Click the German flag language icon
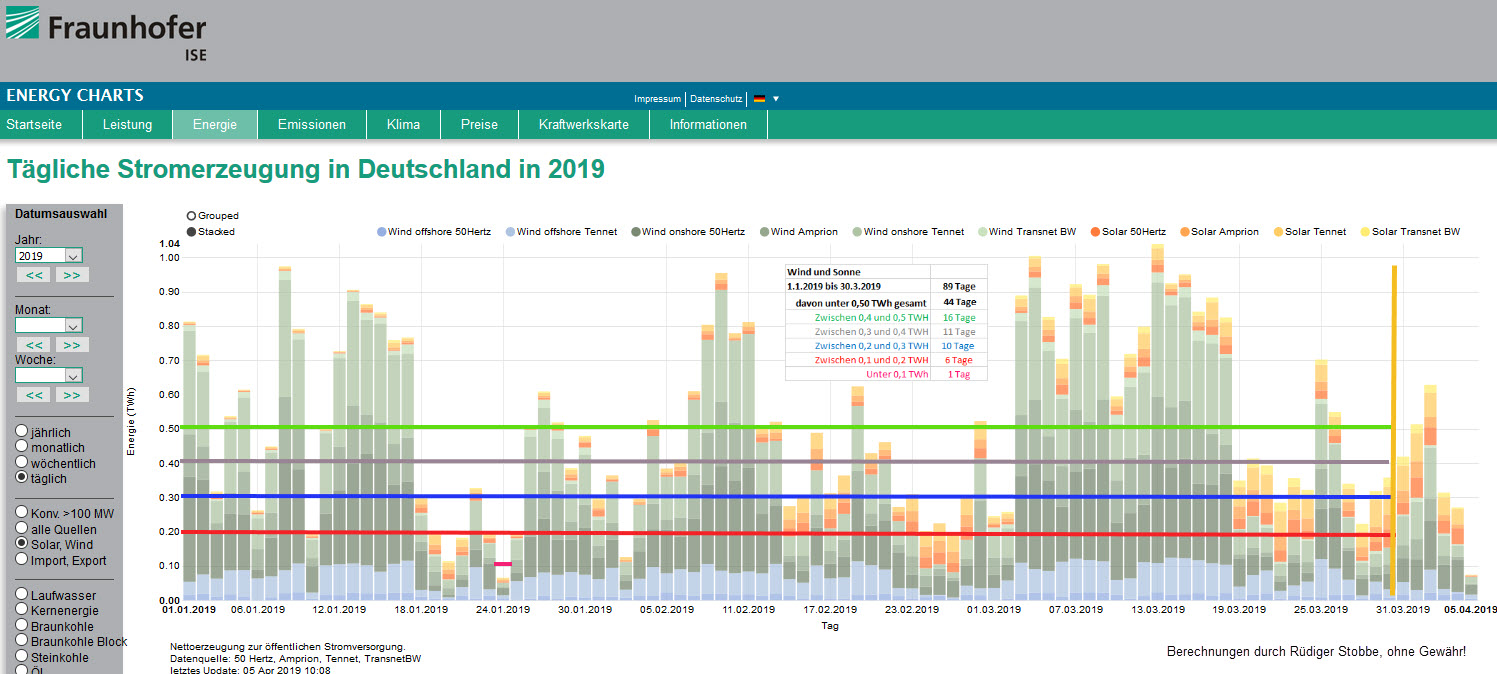 (759, 99)
